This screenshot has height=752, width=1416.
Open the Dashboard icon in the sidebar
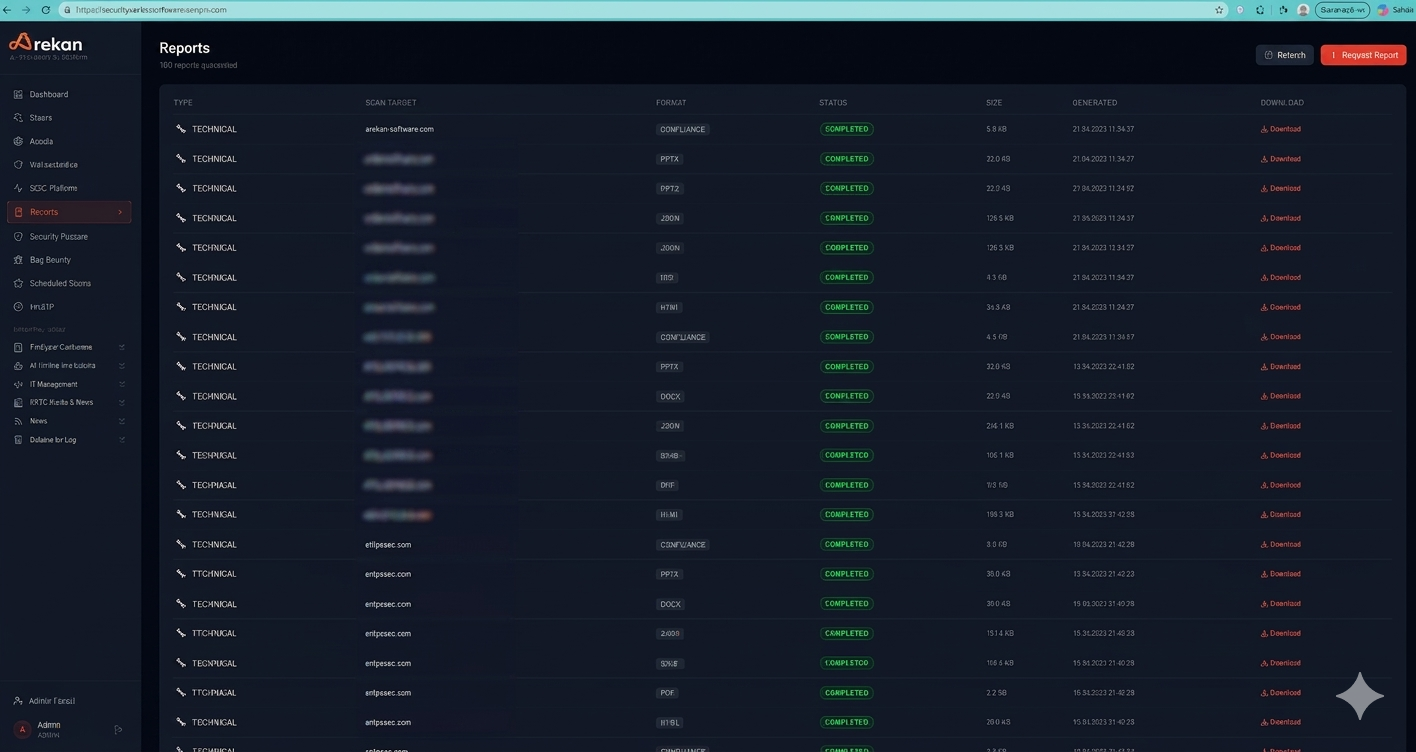[x=17, y=94]
